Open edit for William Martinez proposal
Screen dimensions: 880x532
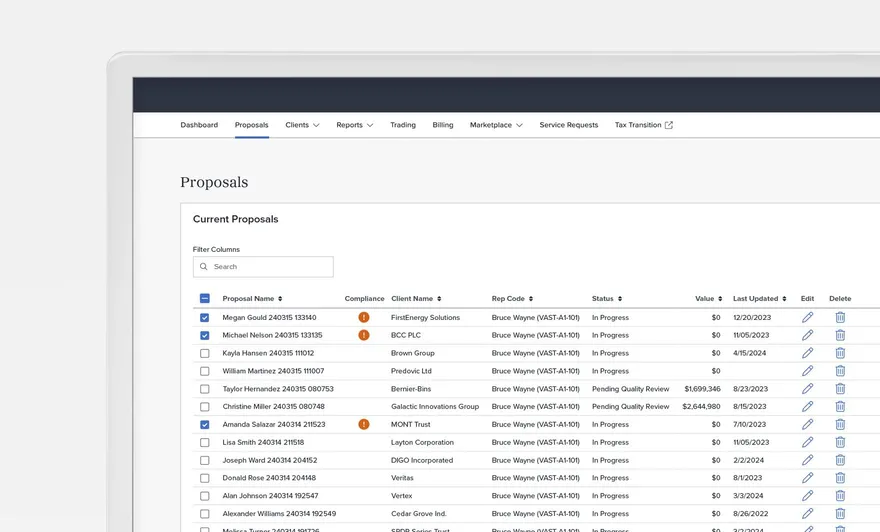coord(807,371)
